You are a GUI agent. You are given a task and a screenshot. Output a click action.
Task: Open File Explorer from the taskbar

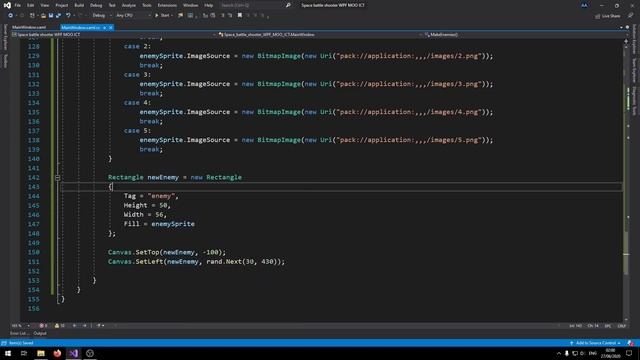pyautogui.click(x=41, y=353)
